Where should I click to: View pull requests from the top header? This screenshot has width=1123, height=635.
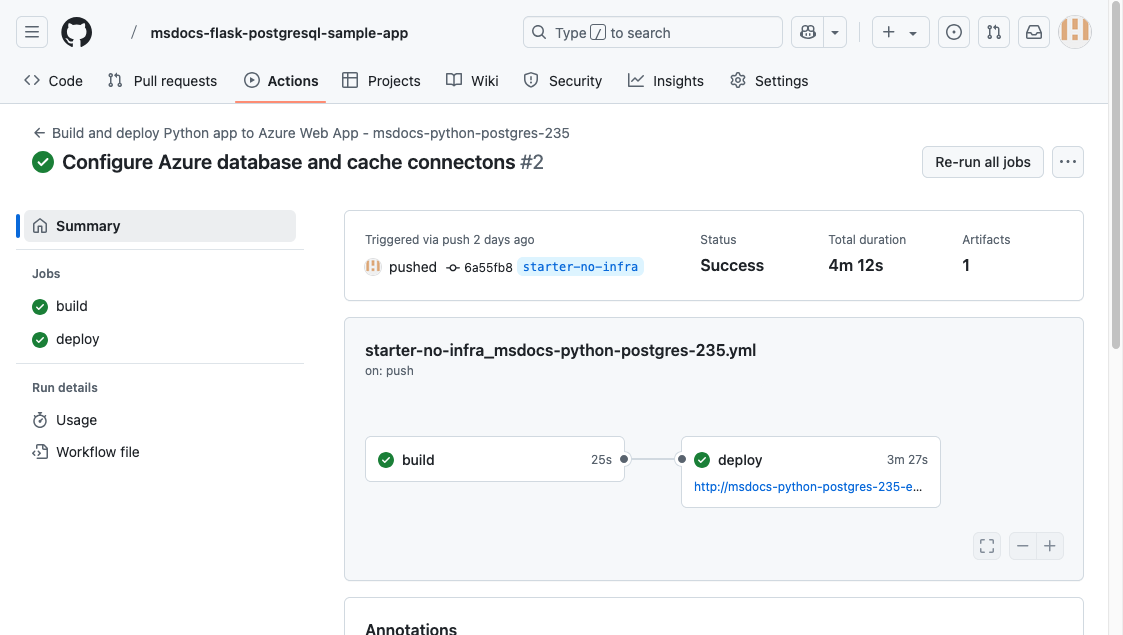(993, 31)
